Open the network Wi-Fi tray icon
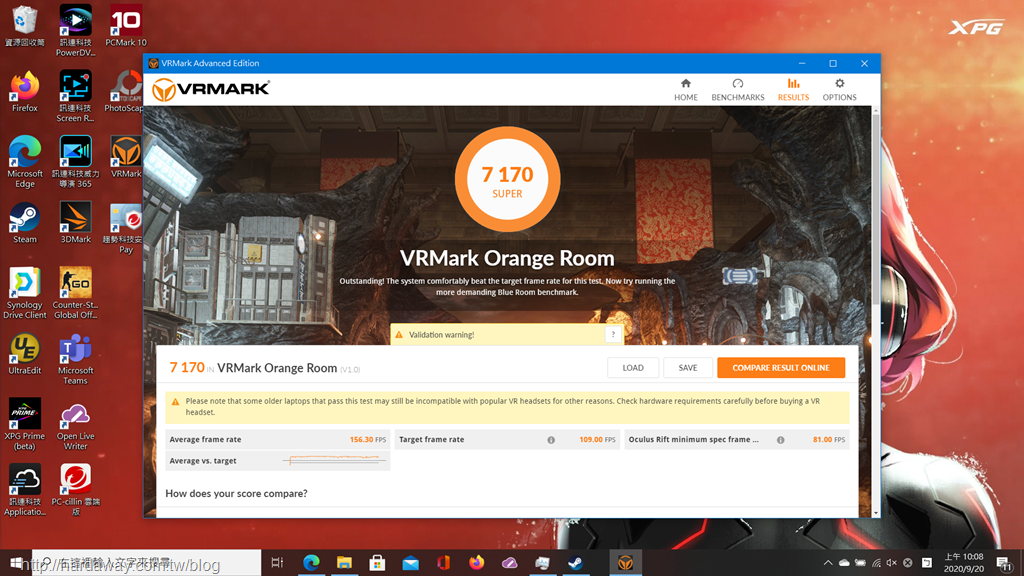 click(x=876, y=562)
